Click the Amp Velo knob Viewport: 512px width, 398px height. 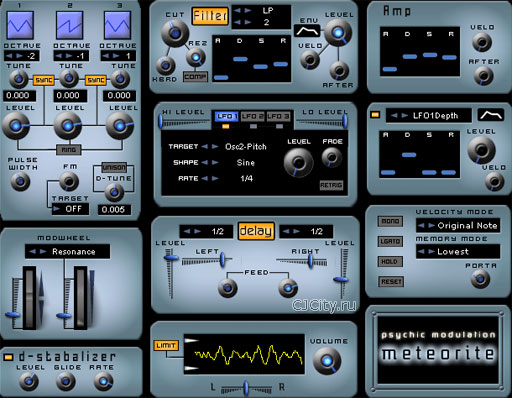tap(482, 42)
